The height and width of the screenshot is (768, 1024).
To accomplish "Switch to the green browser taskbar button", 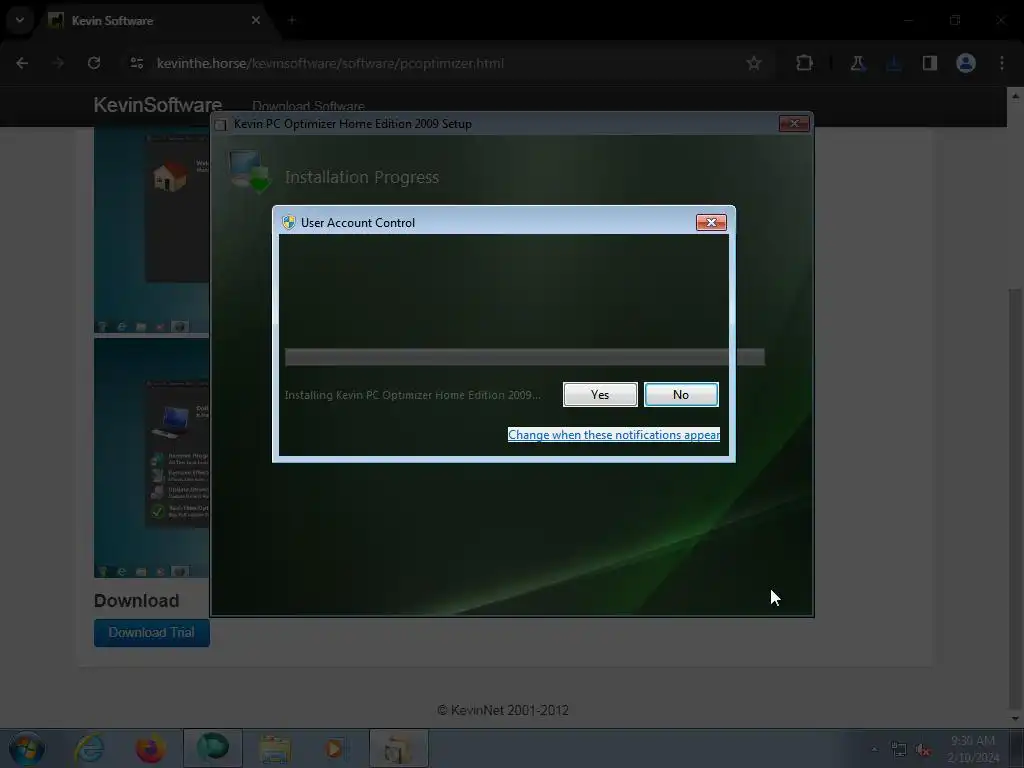I will point(213,748).
